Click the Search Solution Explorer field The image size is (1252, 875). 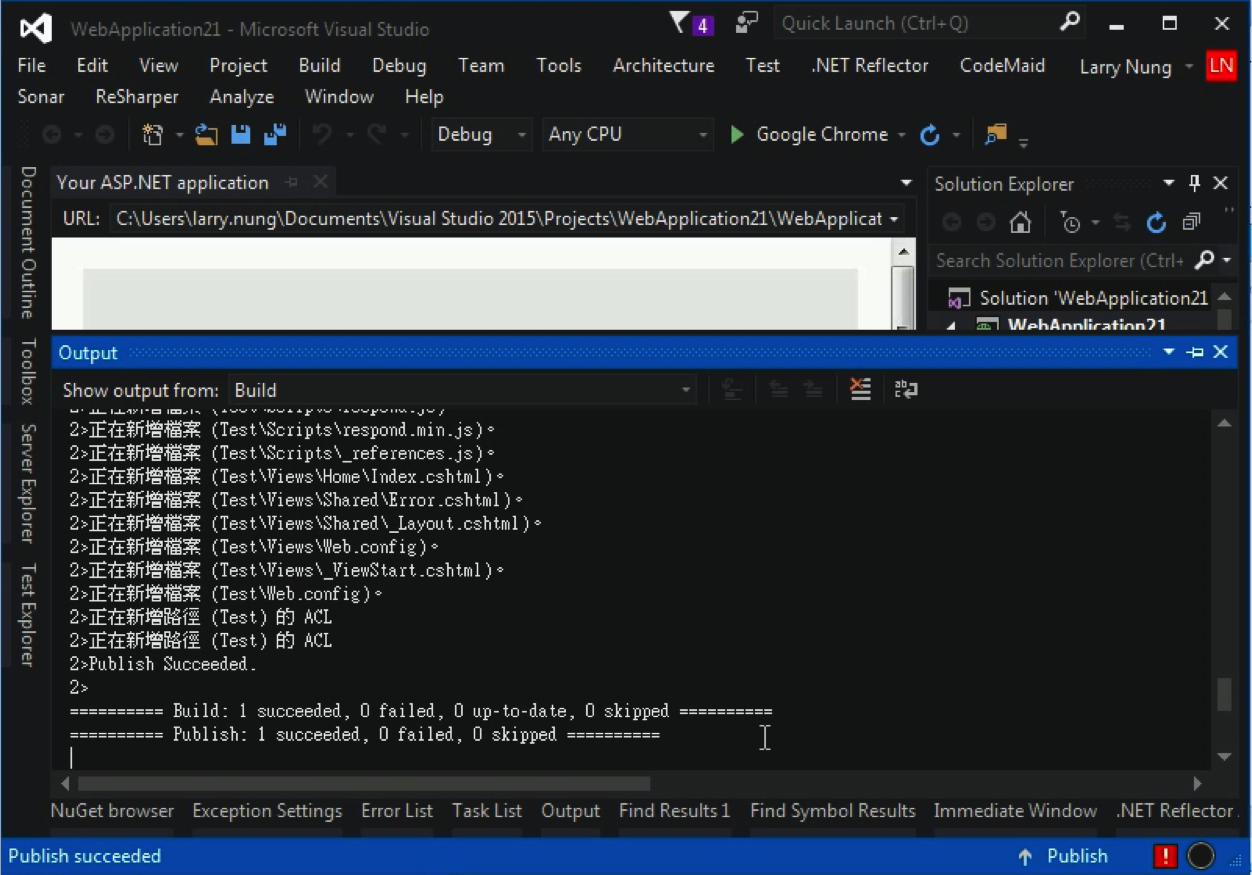click(1060, 260)
